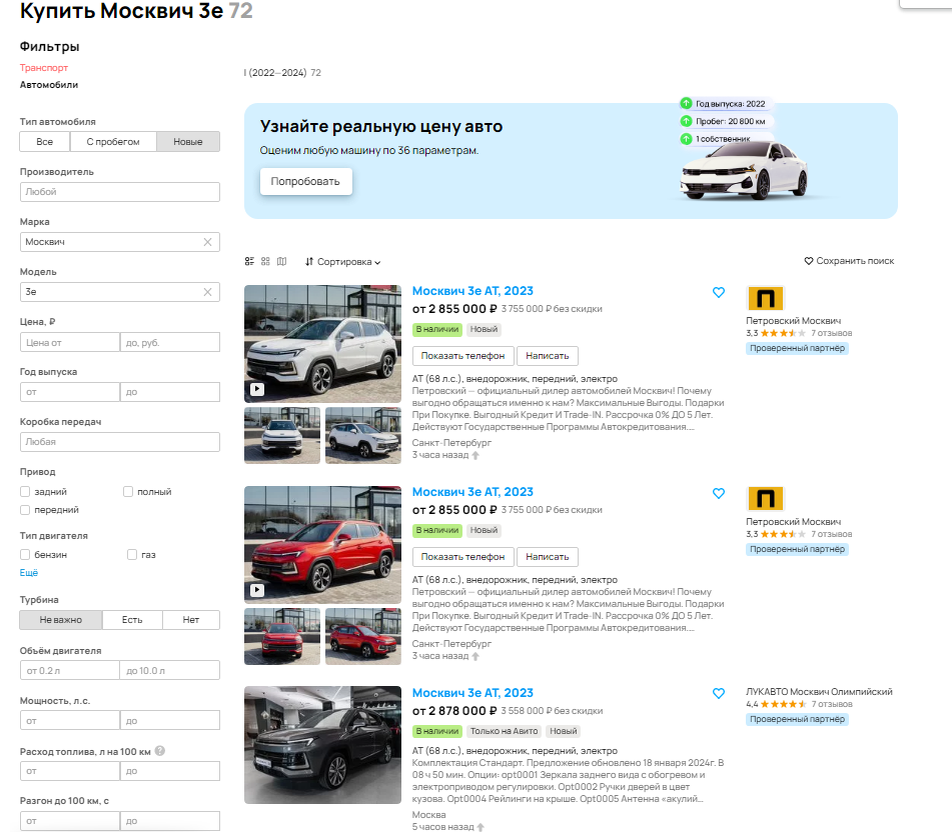Write to seller of red car

(547, 557)
